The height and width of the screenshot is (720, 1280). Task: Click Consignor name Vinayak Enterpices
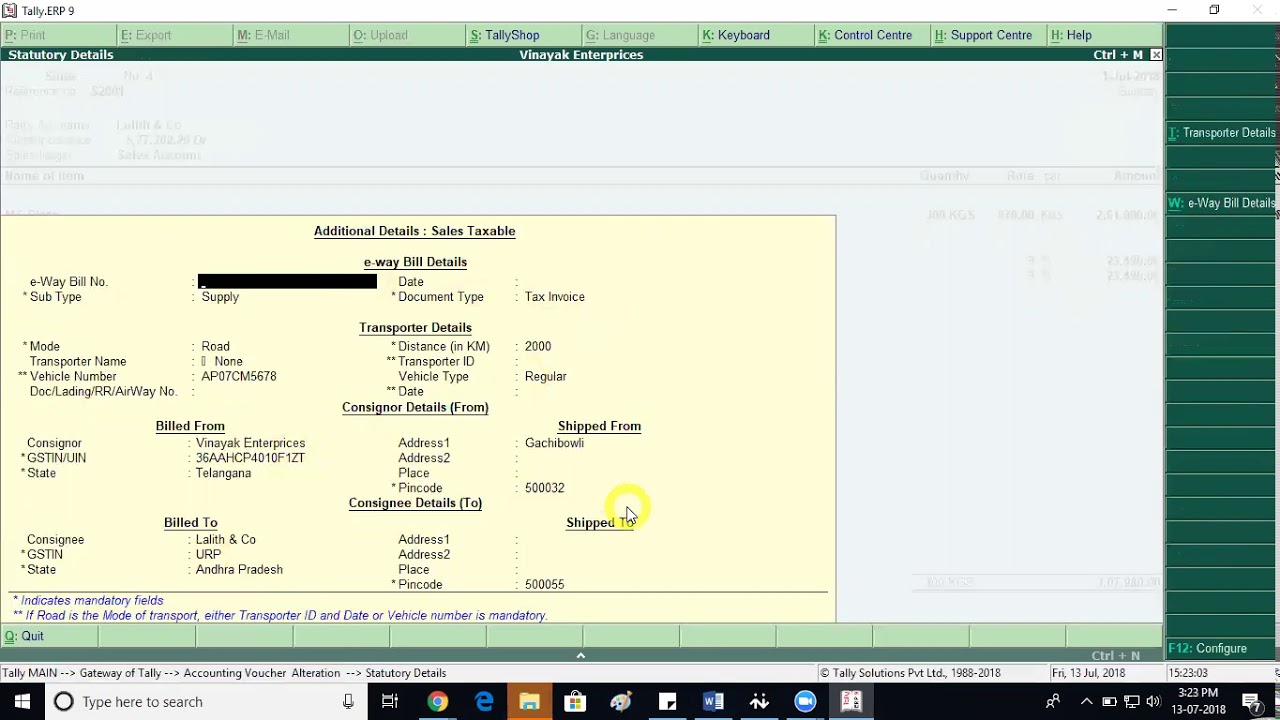tap(250, 443)
